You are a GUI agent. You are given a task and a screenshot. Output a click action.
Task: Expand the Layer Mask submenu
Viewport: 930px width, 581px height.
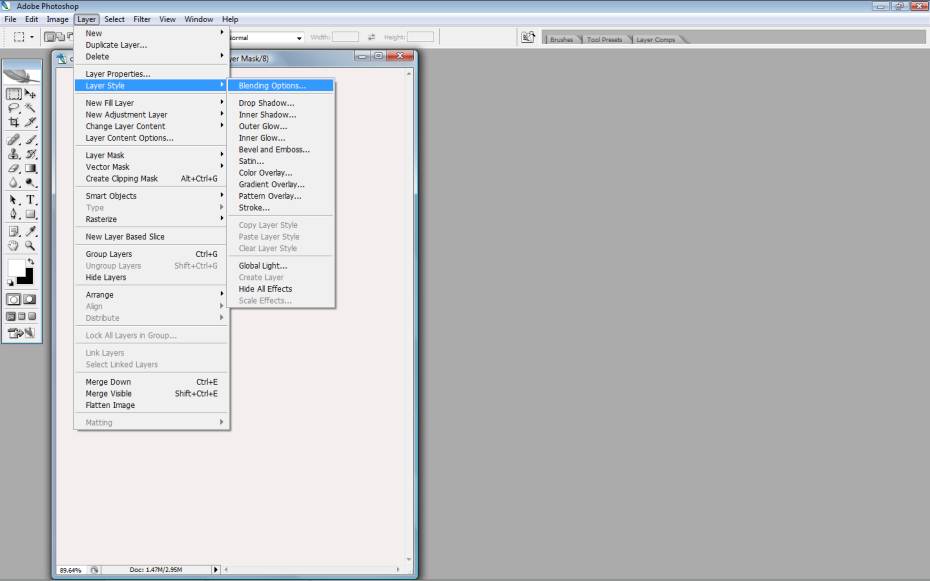click(x=151, y=155)
